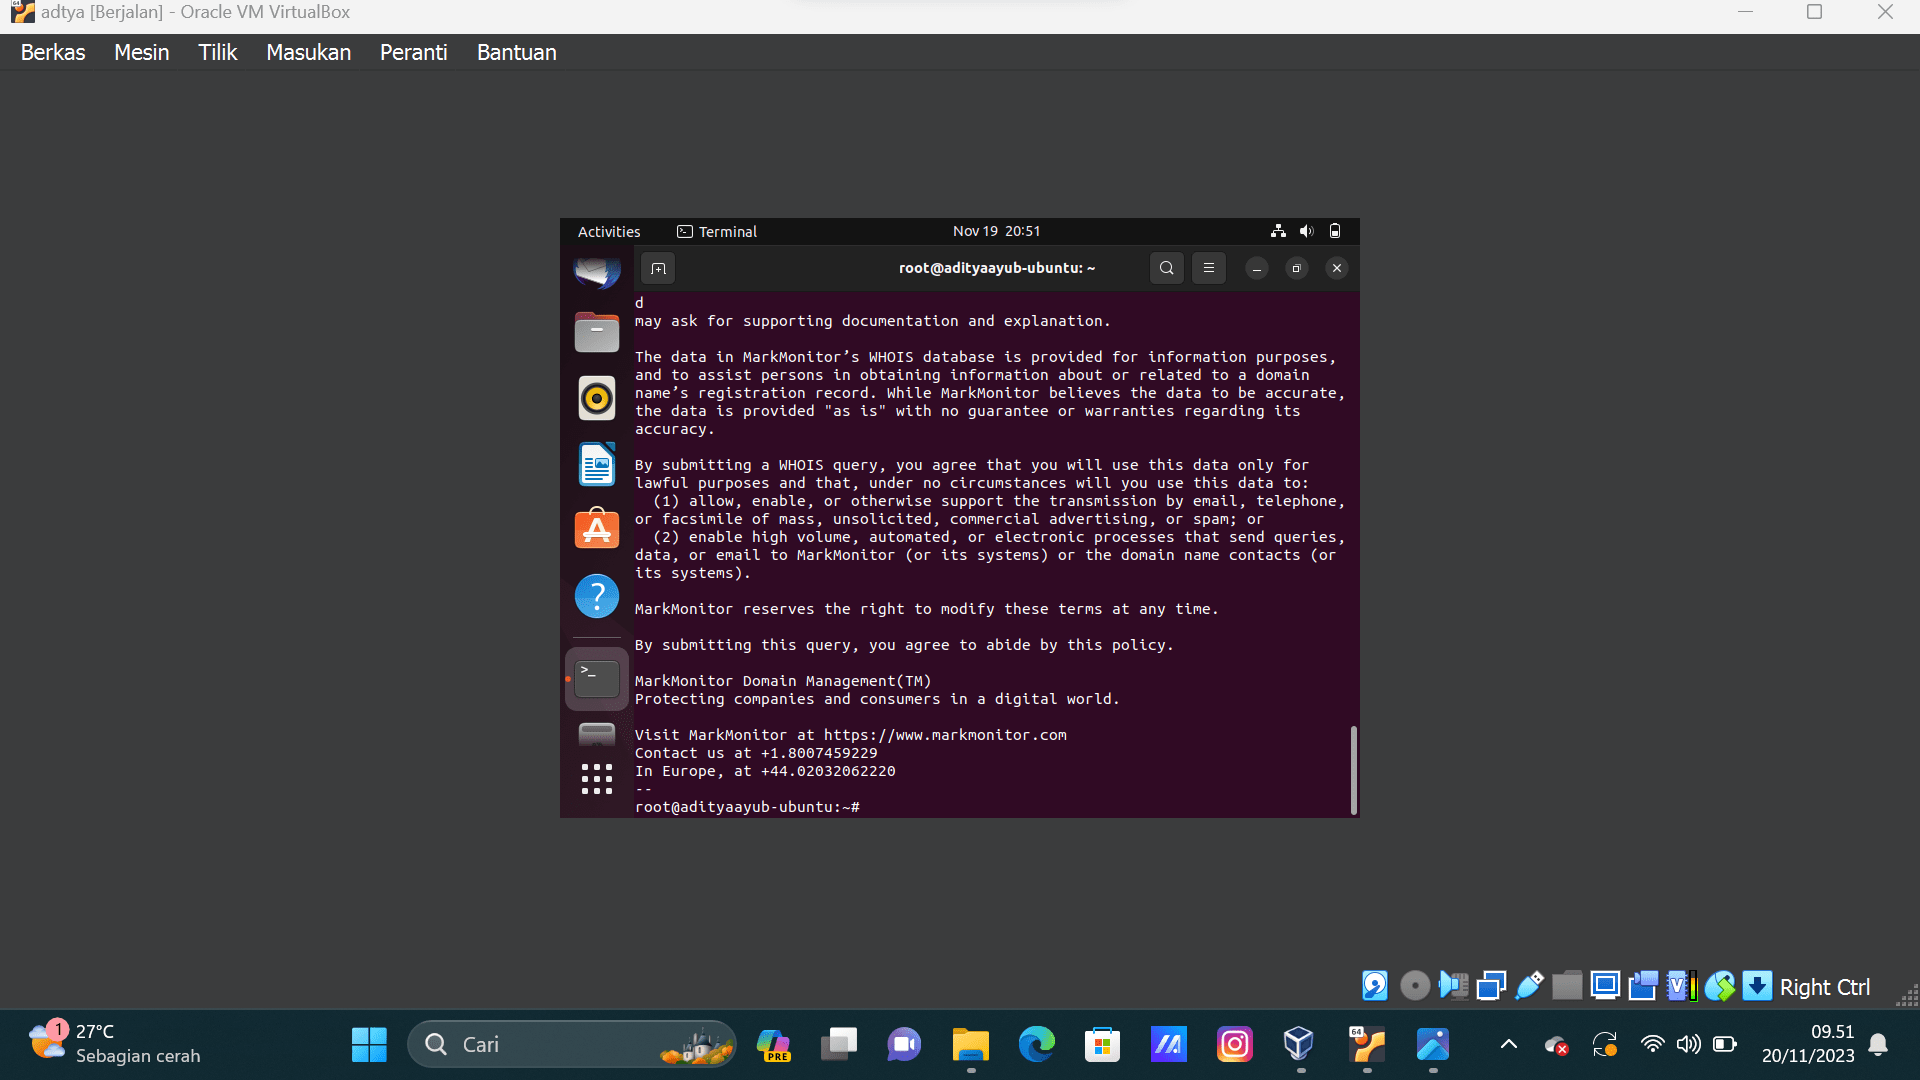Open File Explorer from the taskbar
1920x1080 pixels.
[970, 1044]
